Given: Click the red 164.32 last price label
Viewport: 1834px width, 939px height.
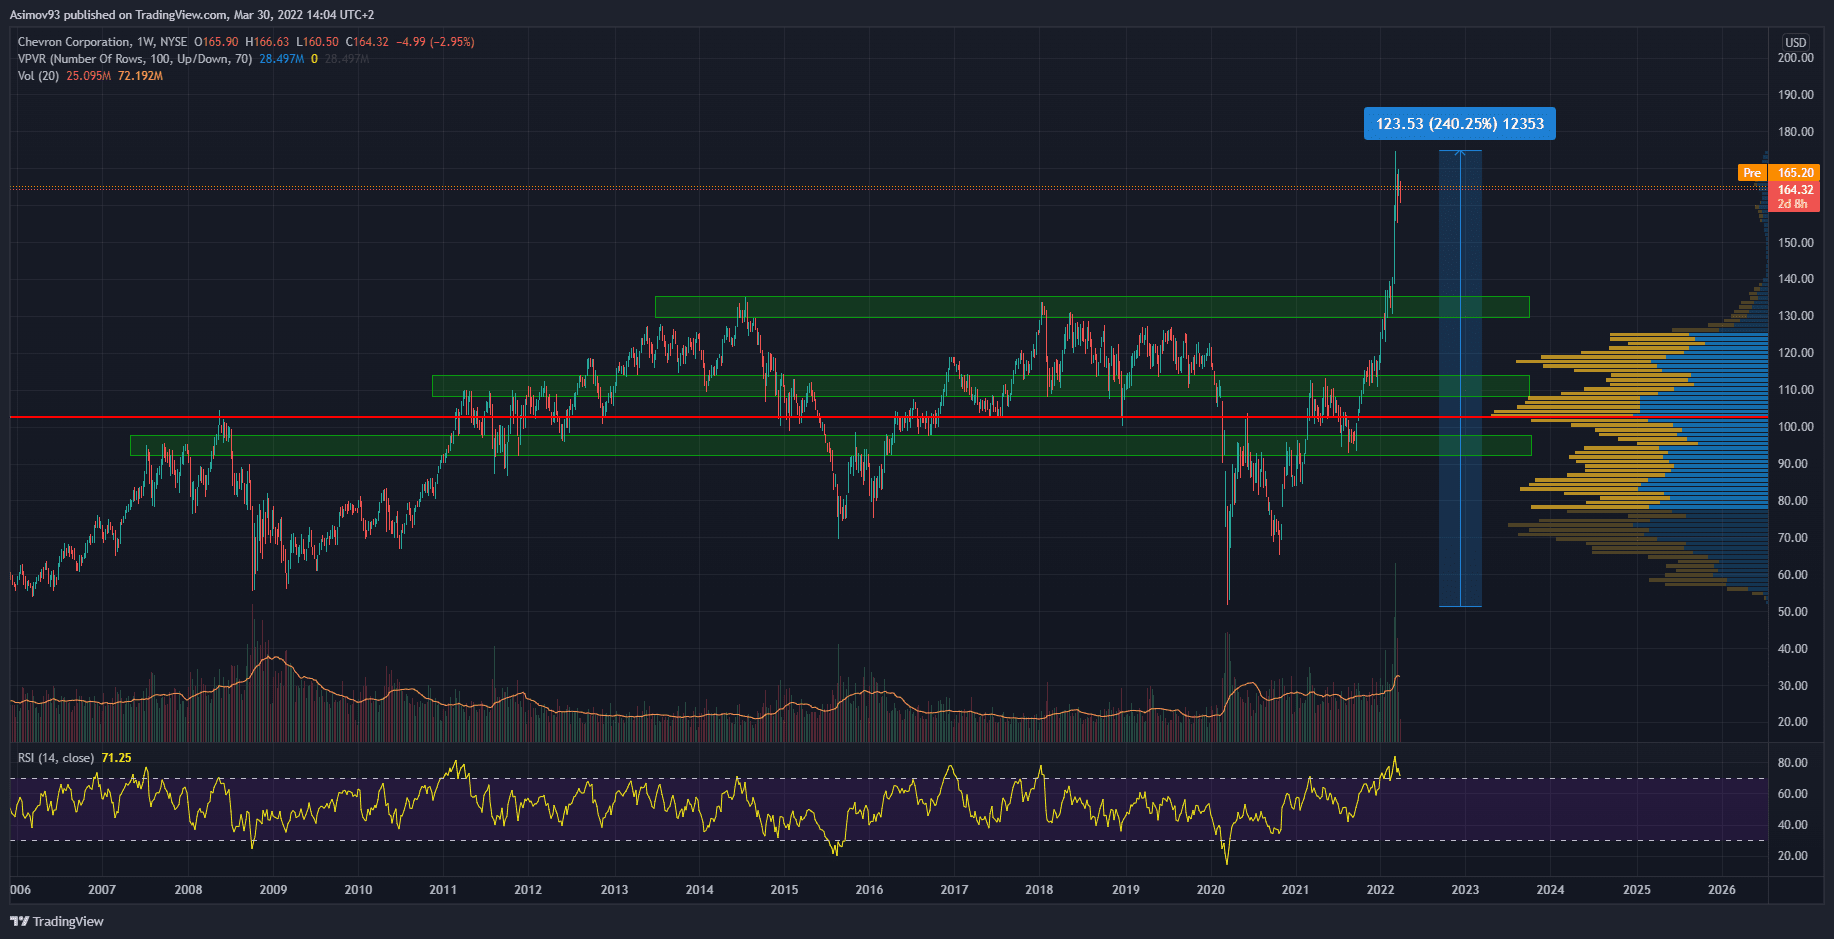Looking at the screenshot, I should coord(1794,190).
